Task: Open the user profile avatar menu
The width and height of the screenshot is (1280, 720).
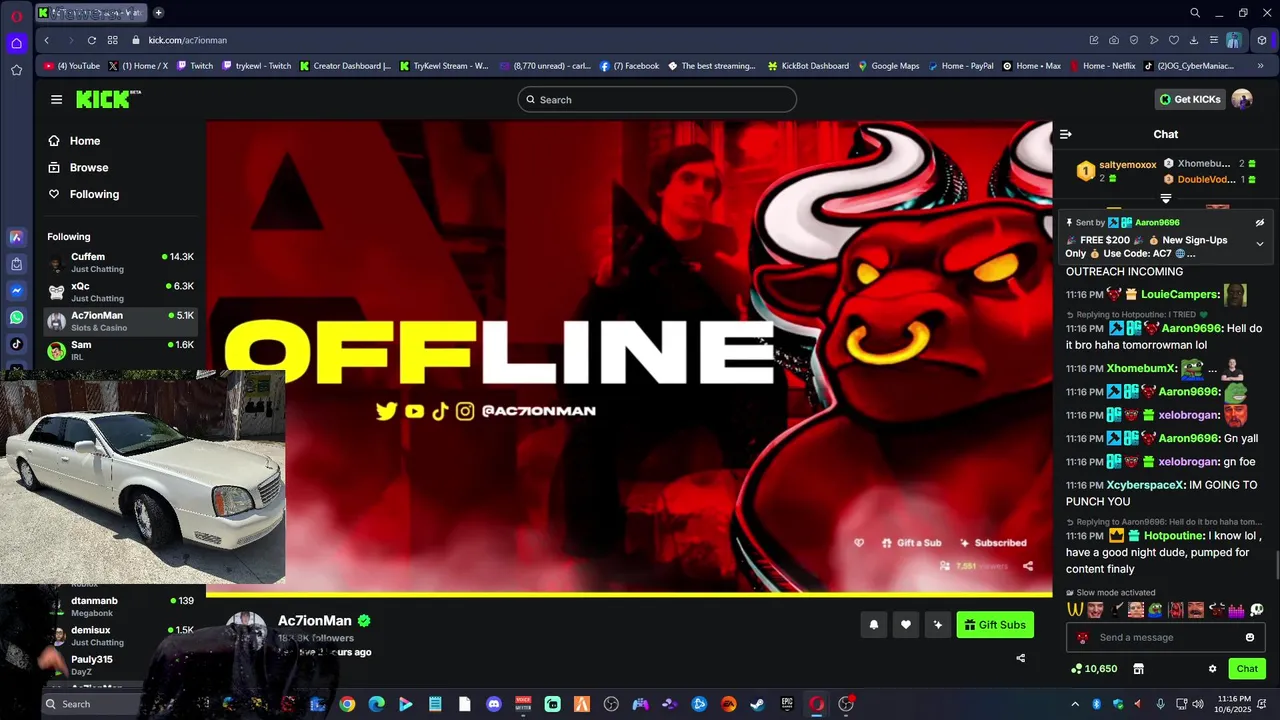Action: (1242, 99)
